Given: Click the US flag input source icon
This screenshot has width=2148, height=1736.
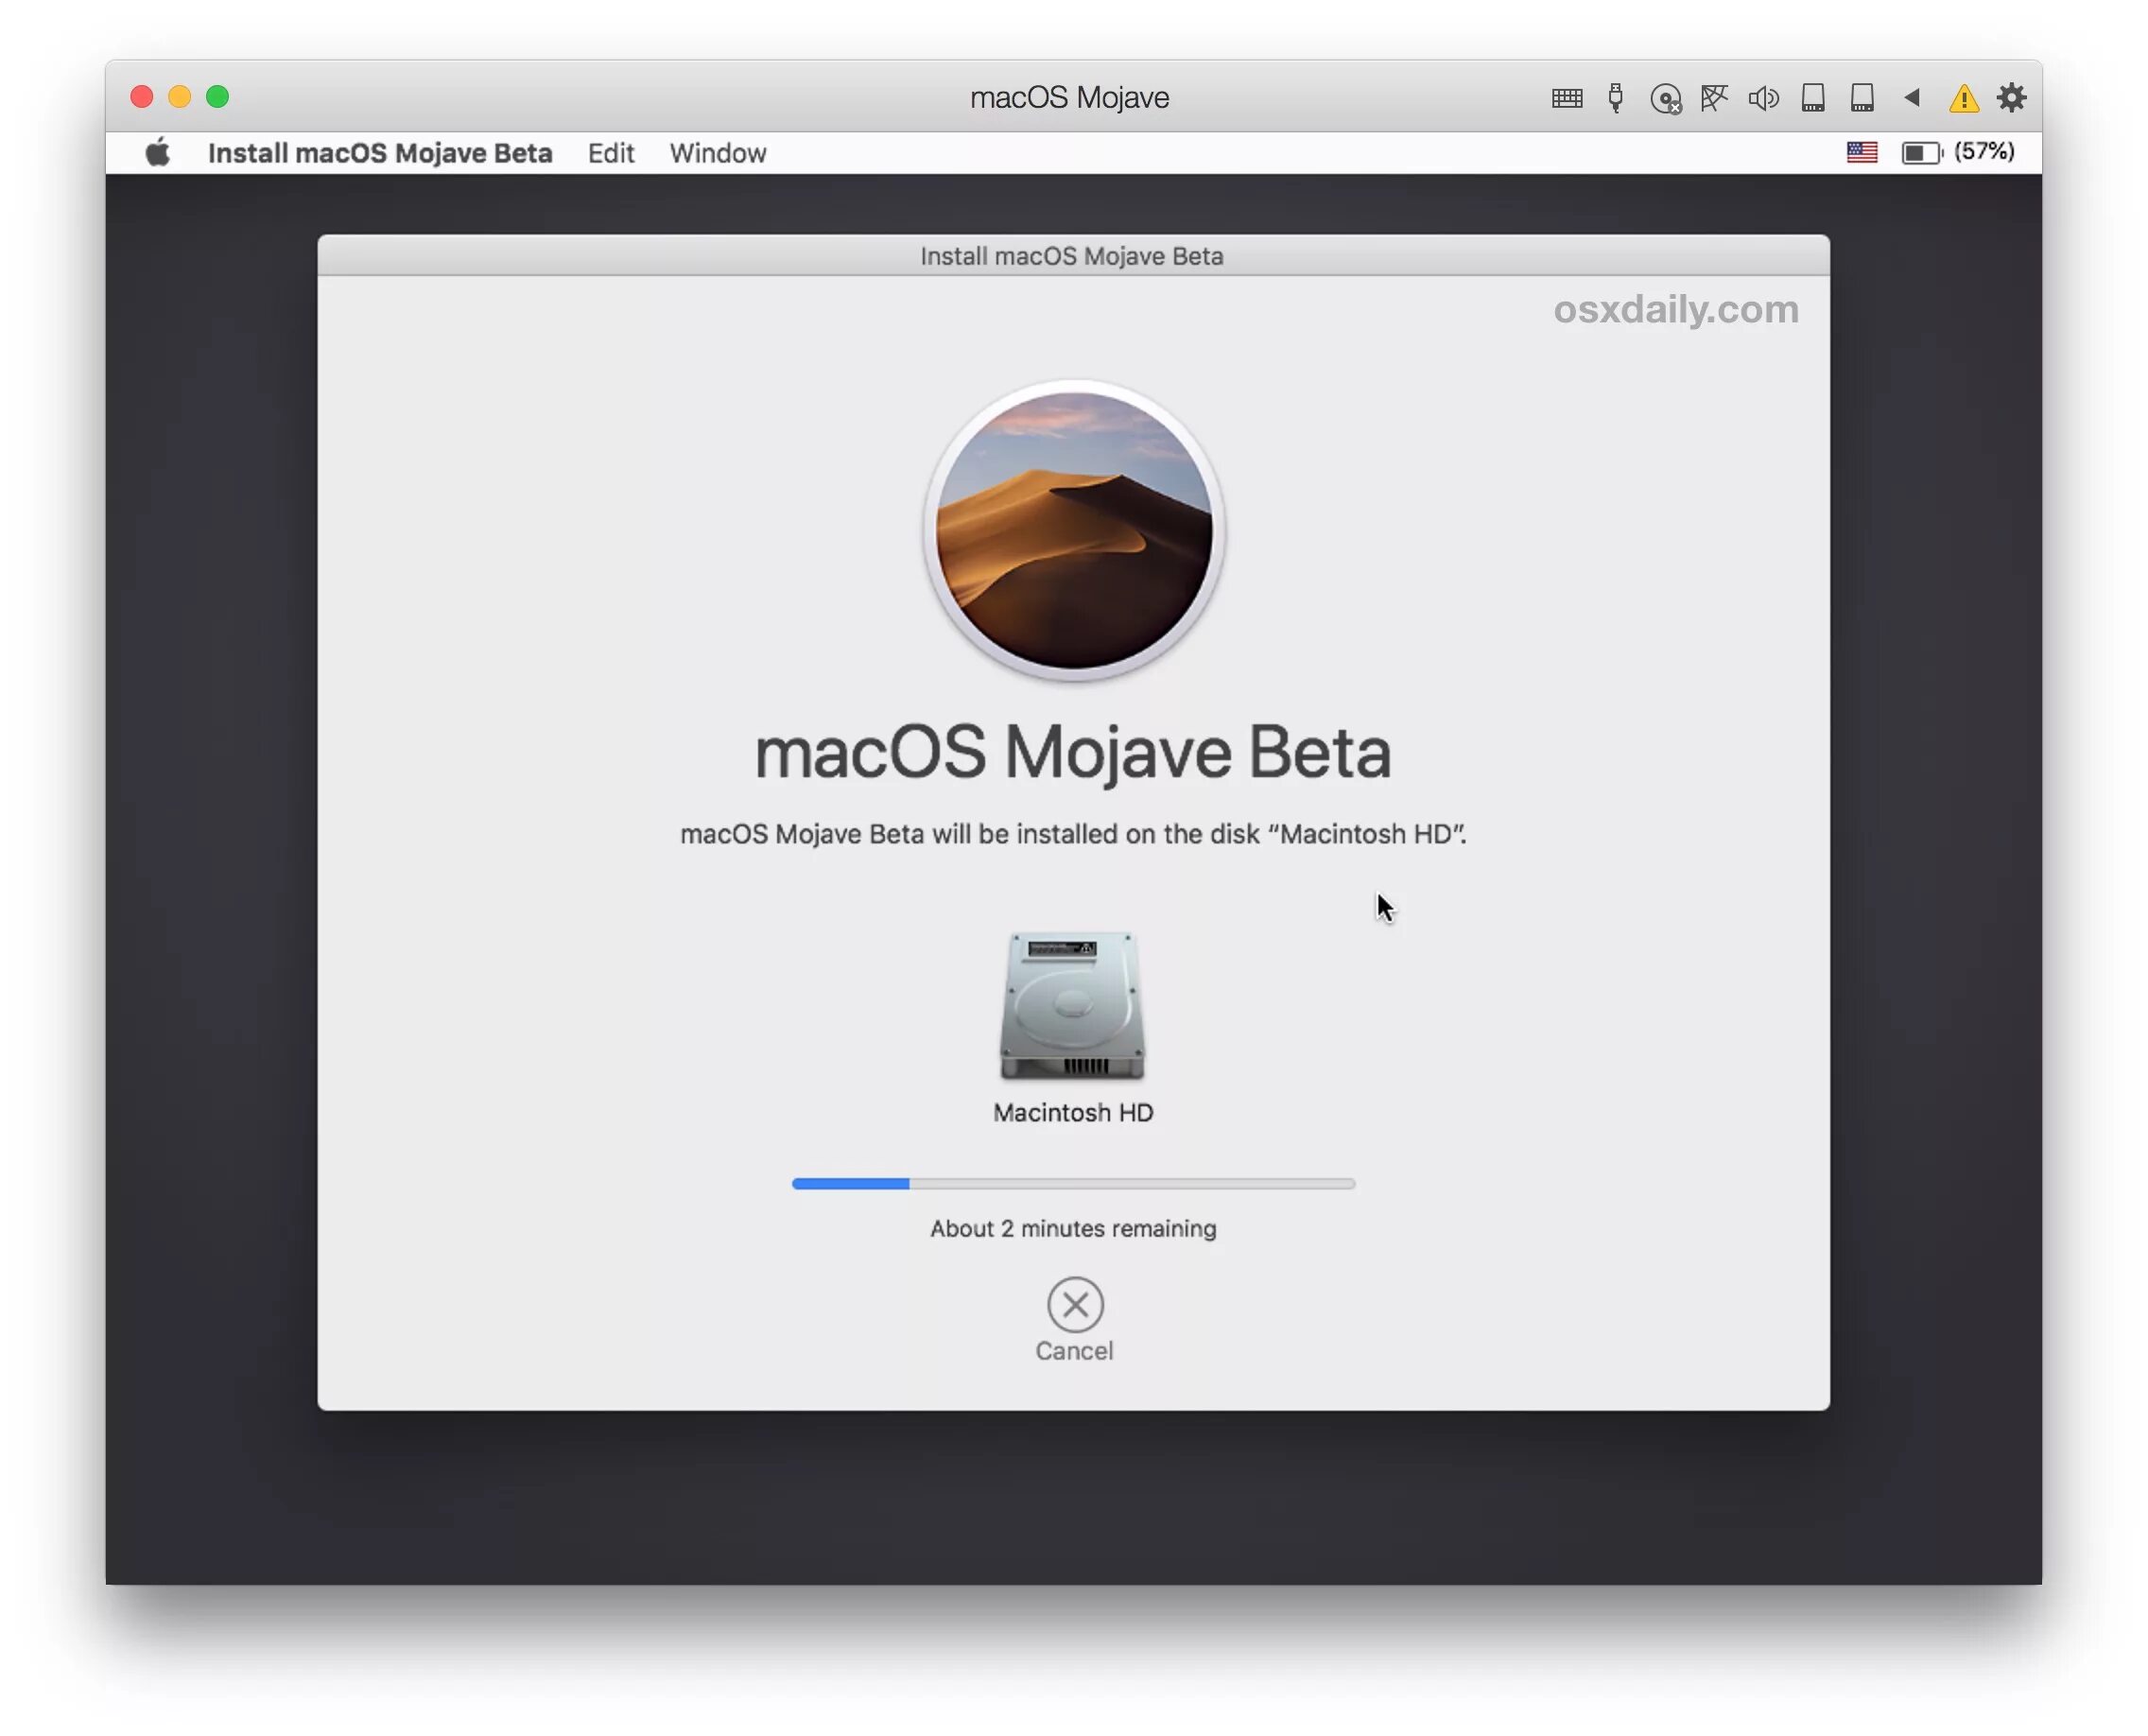Looking at the screenshot, I should click(x=1862, y=152).
